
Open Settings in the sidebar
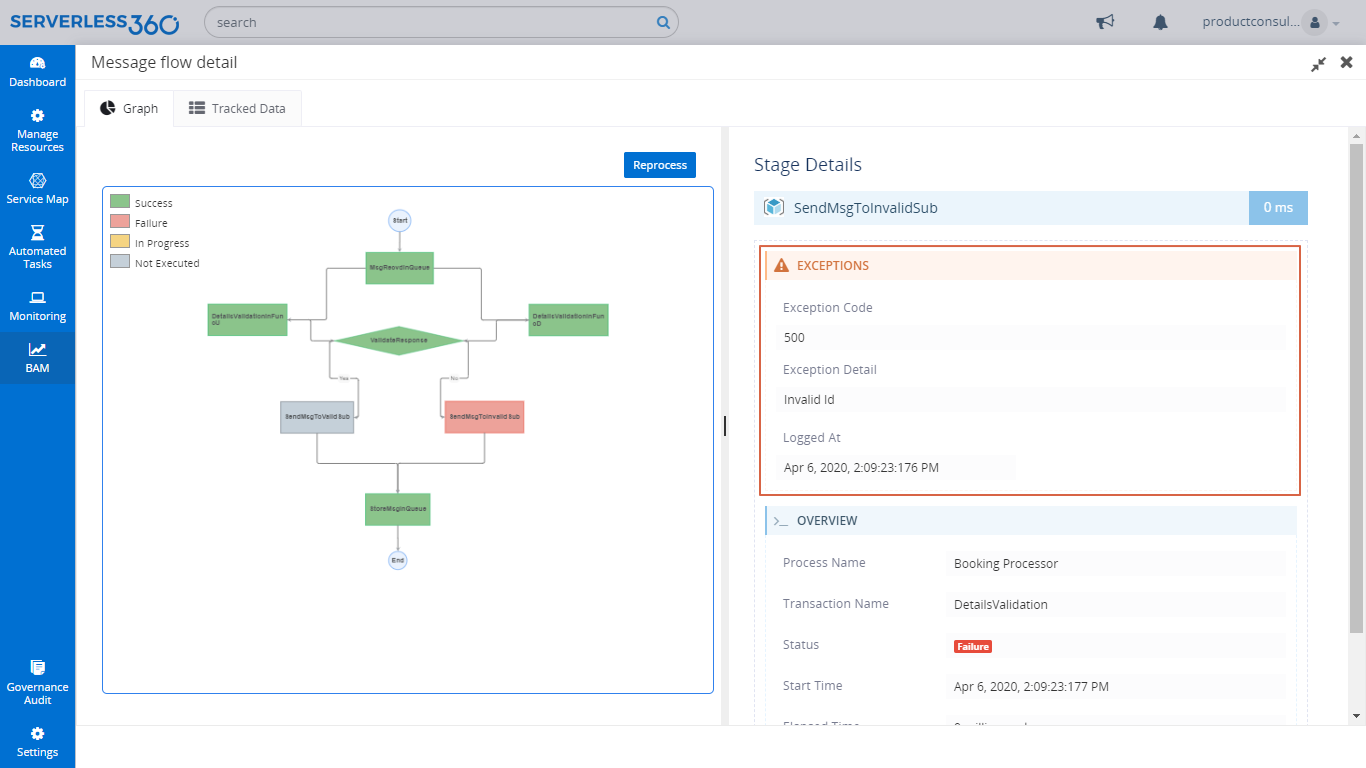37,741
